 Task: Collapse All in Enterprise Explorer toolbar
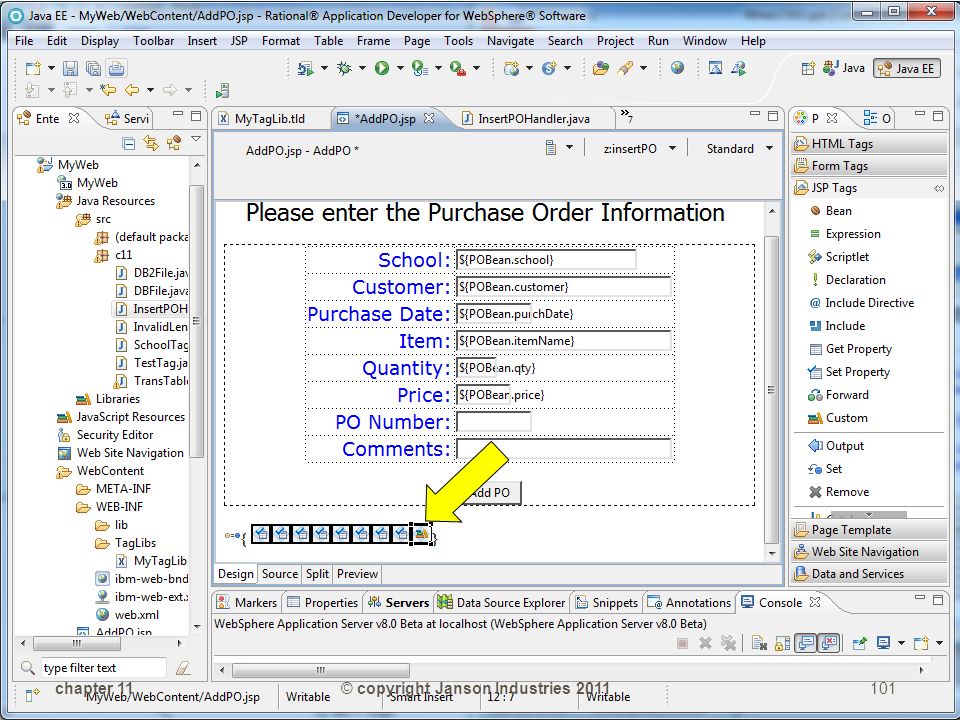pyautogui.click(x=129, y=143)
